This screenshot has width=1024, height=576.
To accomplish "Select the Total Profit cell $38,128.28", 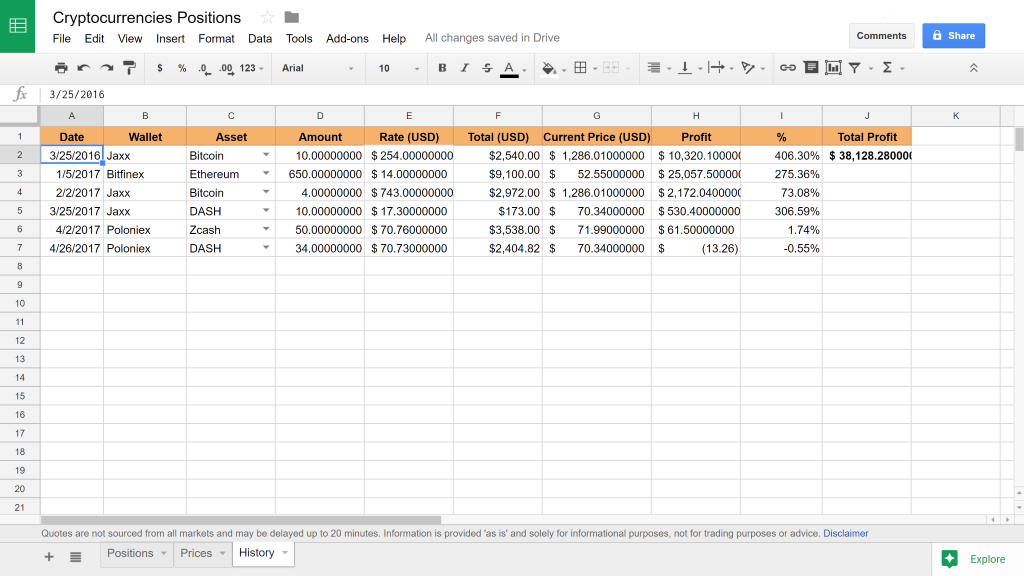I will [x=867, y=155].
